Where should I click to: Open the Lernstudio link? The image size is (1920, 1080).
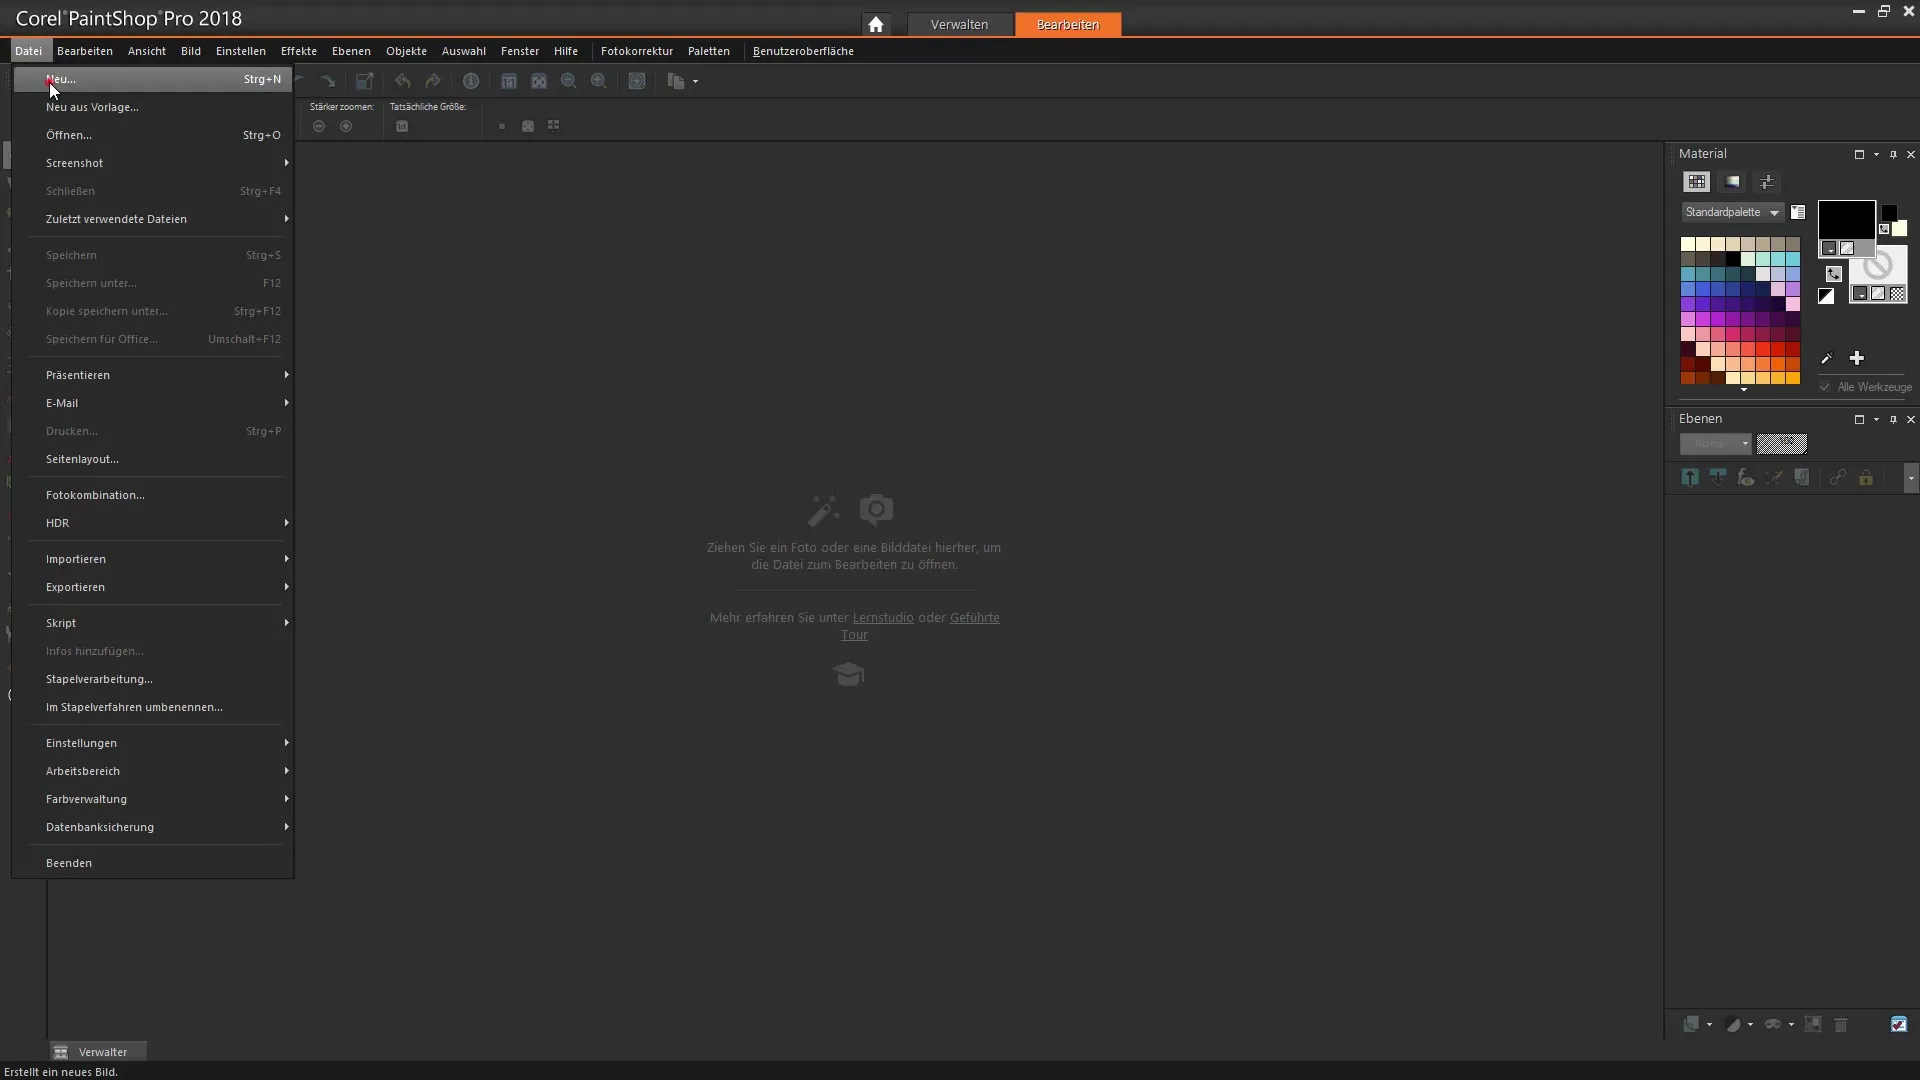tap(882, 618)
